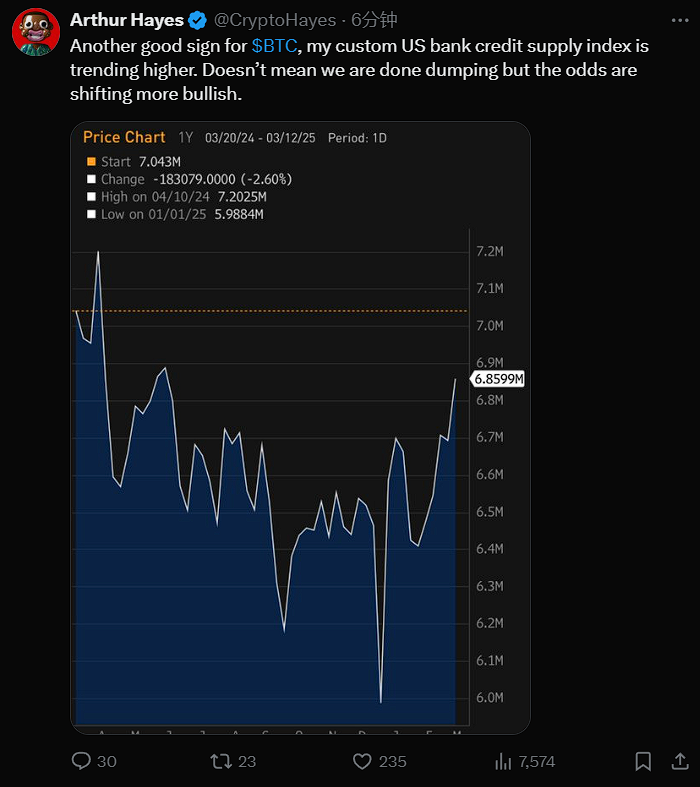Open the 1Y time range selector
Viewport: 700px width, 787px height.
click(x=185, y=138)
